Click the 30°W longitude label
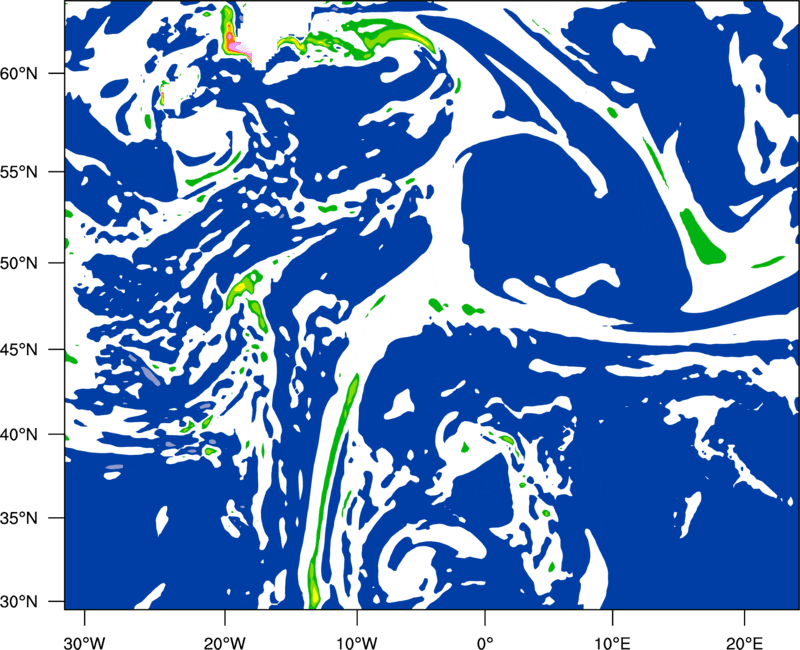The width and height of the screenshot is (800, 650). [85, 643]
